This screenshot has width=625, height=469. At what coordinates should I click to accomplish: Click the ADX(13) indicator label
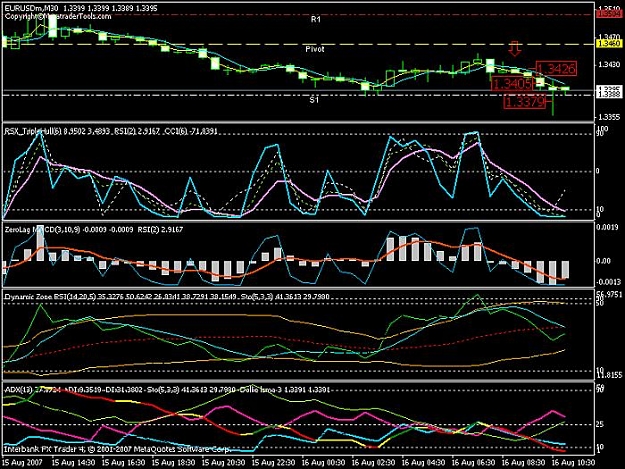[19, 390]
